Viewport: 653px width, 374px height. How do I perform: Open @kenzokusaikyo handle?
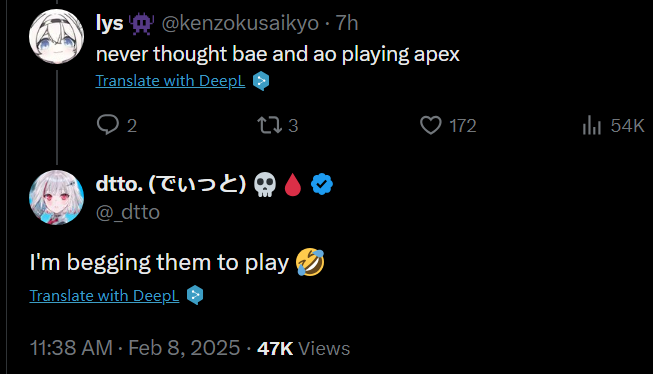240,23
